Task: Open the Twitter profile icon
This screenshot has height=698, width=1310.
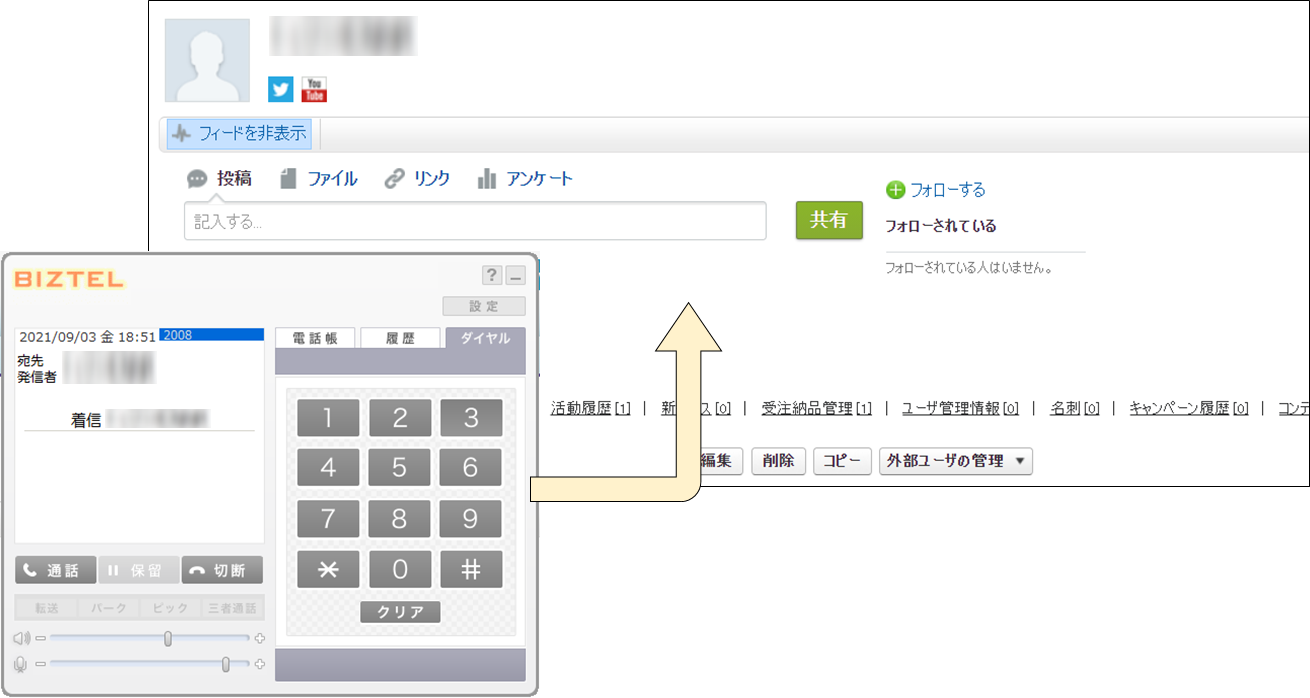Action: (280, 89)
